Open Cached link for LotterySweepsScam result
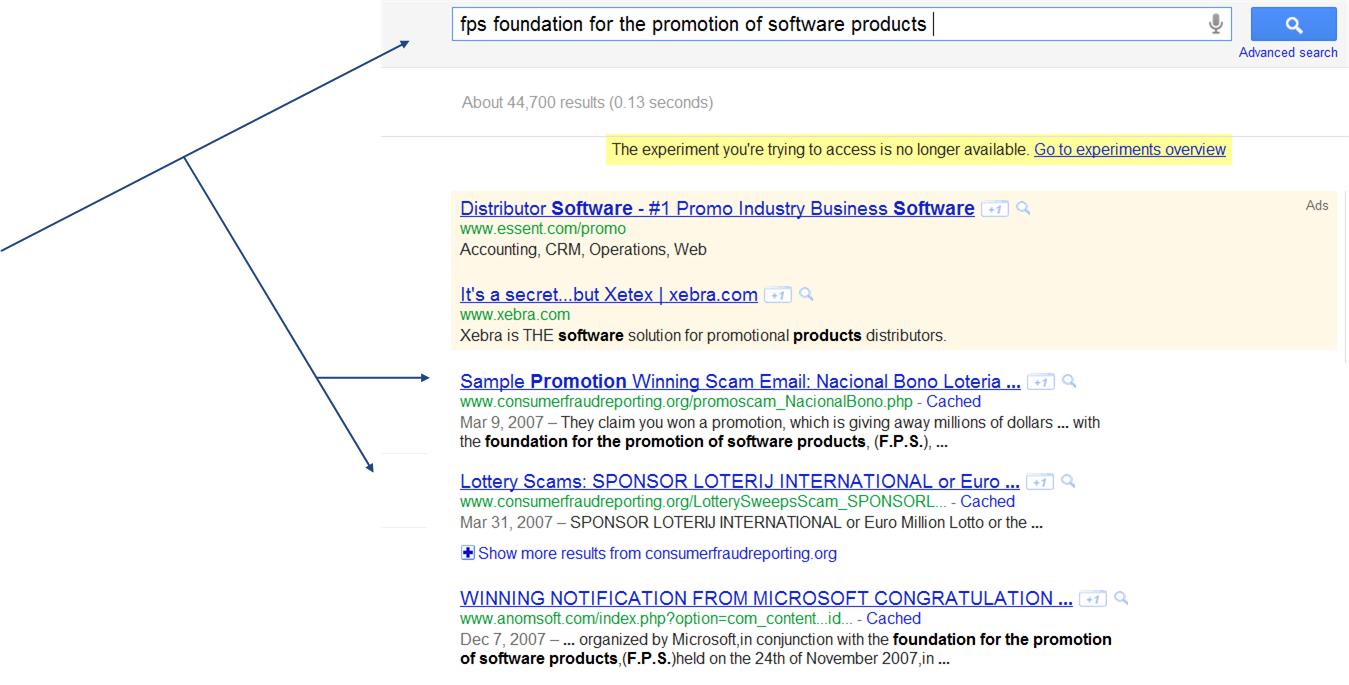 tap(988, 502)
